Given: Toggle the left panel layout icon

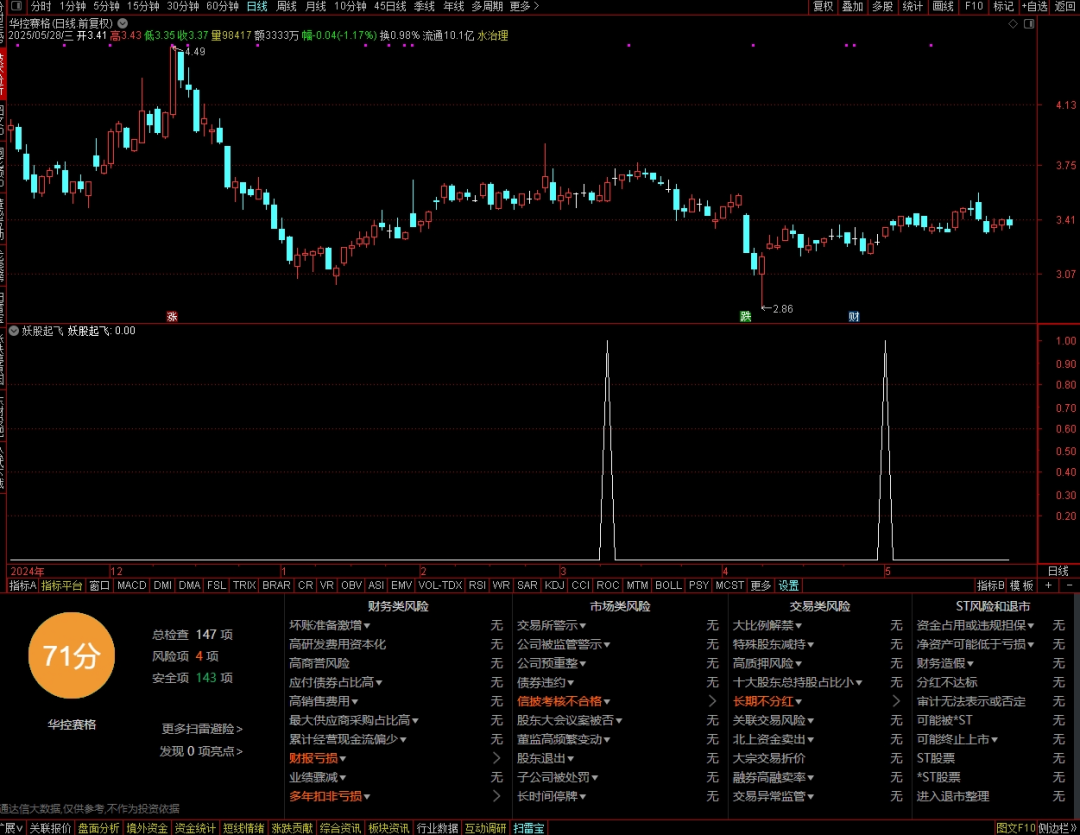Looking at the screenshot, I should click(17, 6).
